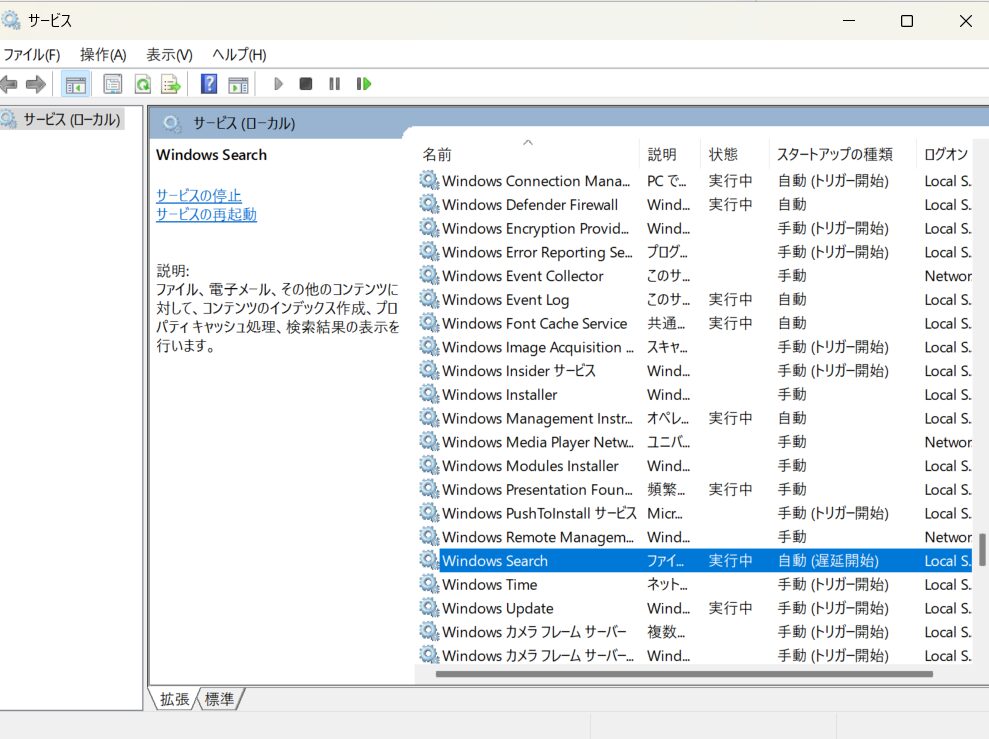This screenshot has height=739, width=989.
Task: Click the Services app icon in title bar
Action: point(11,20)
